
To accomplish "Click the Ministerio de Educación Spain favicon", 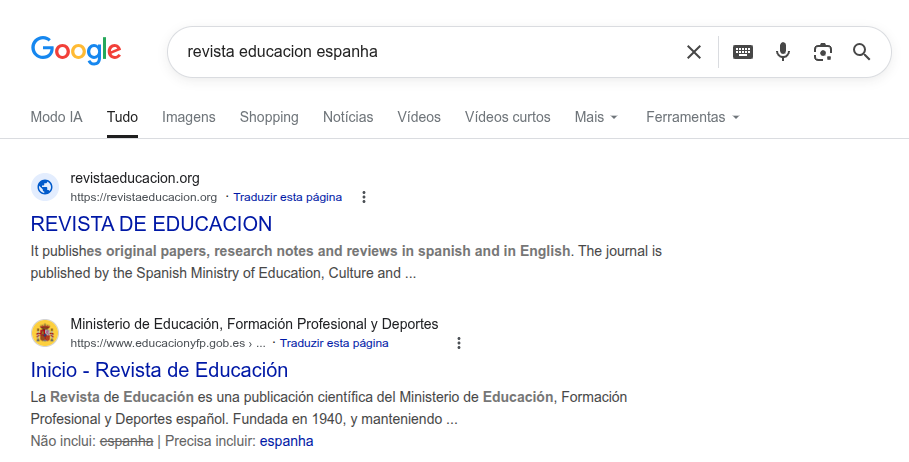I will coord(45,333).
